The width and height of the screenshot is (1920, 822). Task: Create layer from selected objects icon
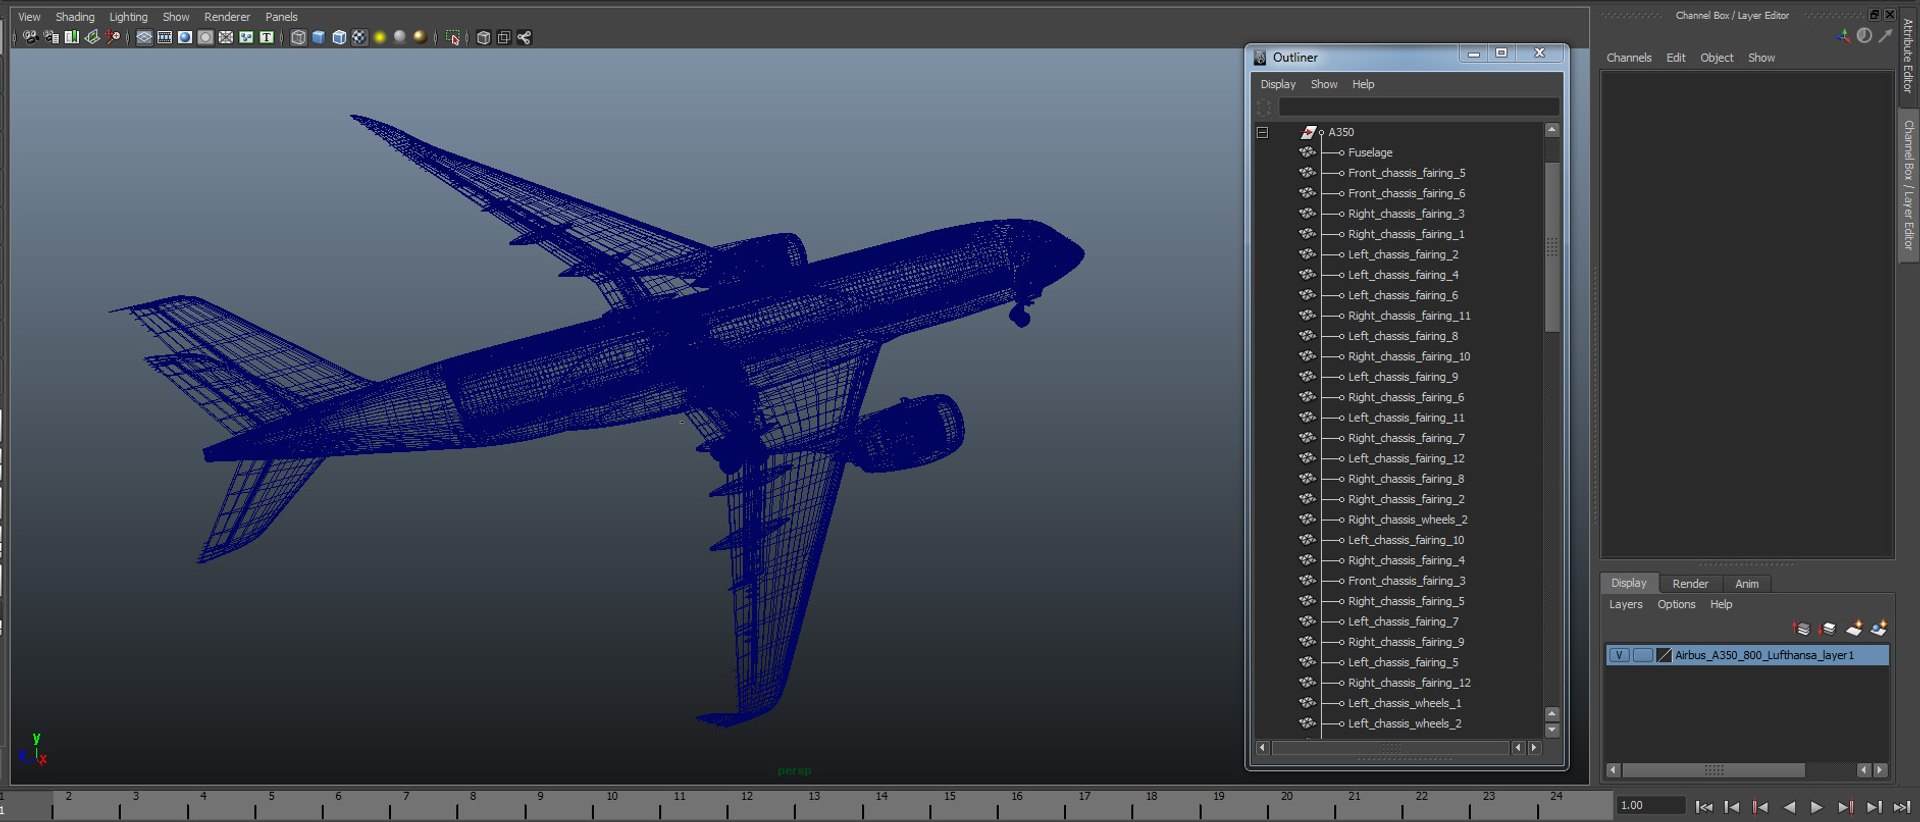click(x=1879, y=629)
